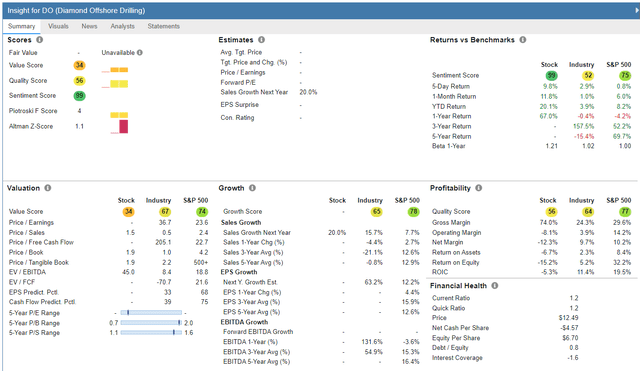Image resolution: width=640 pixels, height=371 pixels.
Task: Click Sales Growth Next Year 20.0% in Estimates
Action: [308, 92]
